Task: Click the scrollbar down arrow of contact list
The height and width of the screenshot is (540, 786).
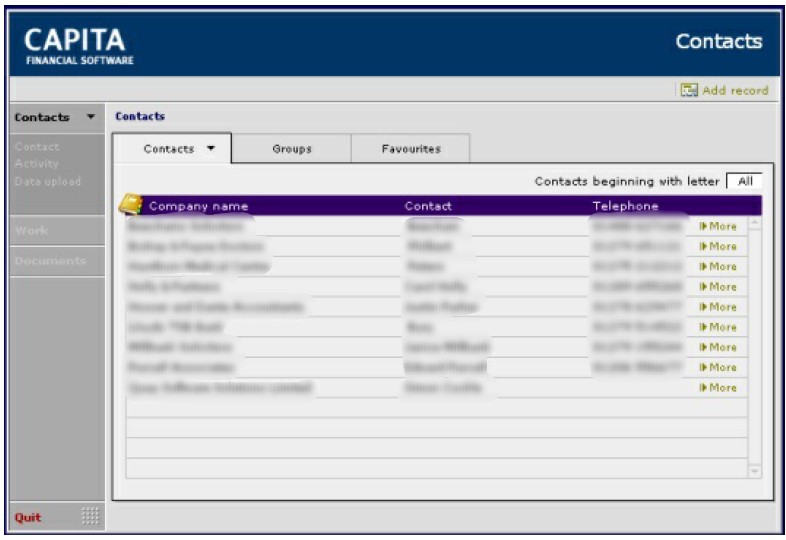Action: 754,472
